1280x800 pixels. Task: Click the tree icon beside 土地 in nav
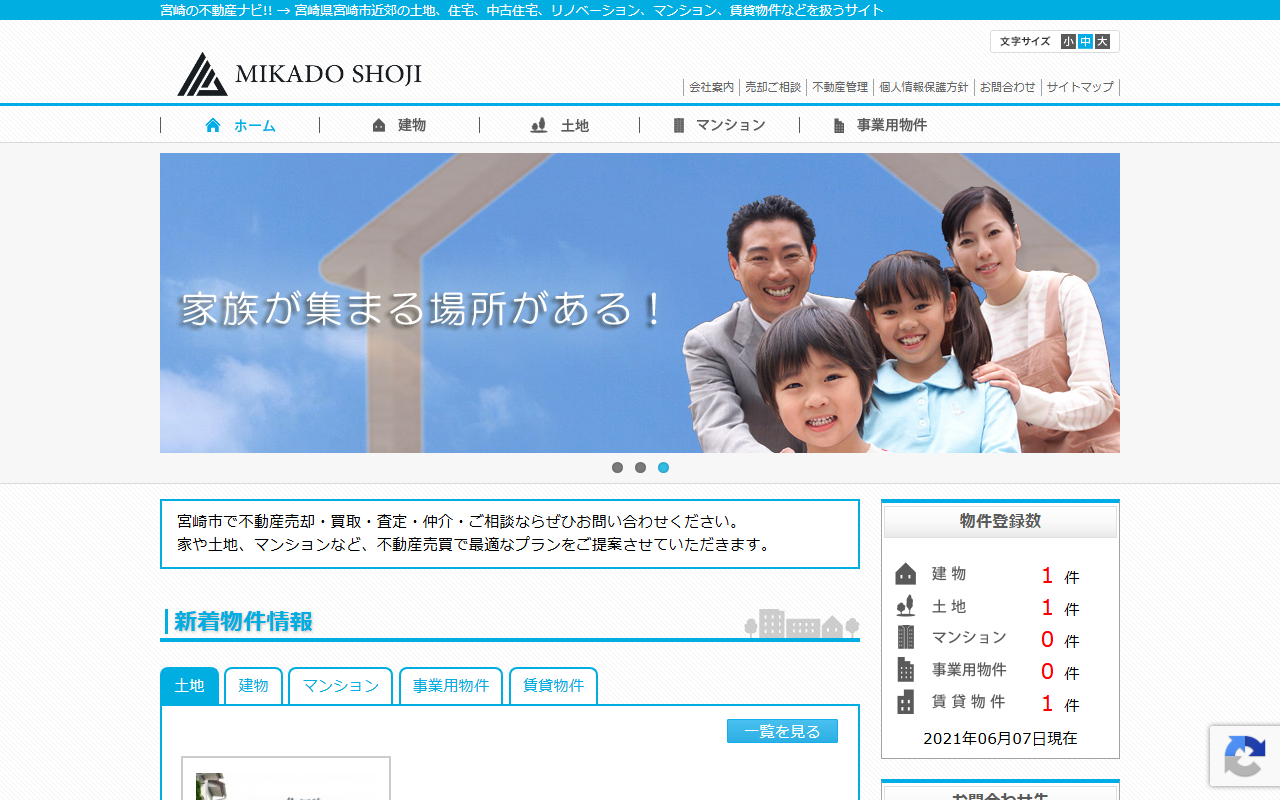coord(539,125)
